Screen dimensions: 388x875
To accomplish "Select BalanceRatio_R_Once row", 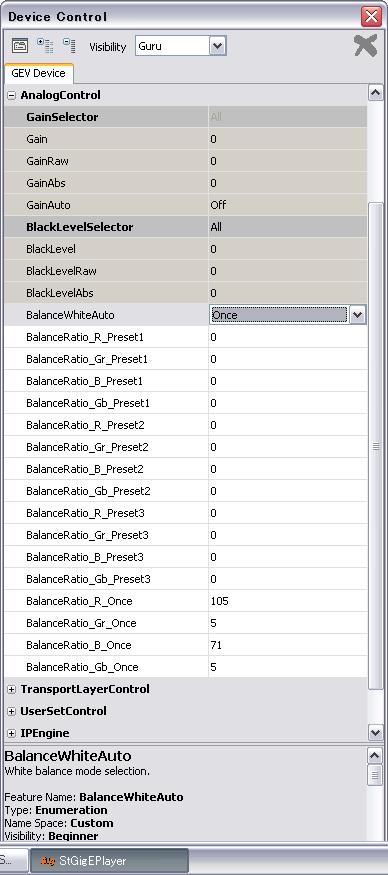I will [x=185, y=601].
